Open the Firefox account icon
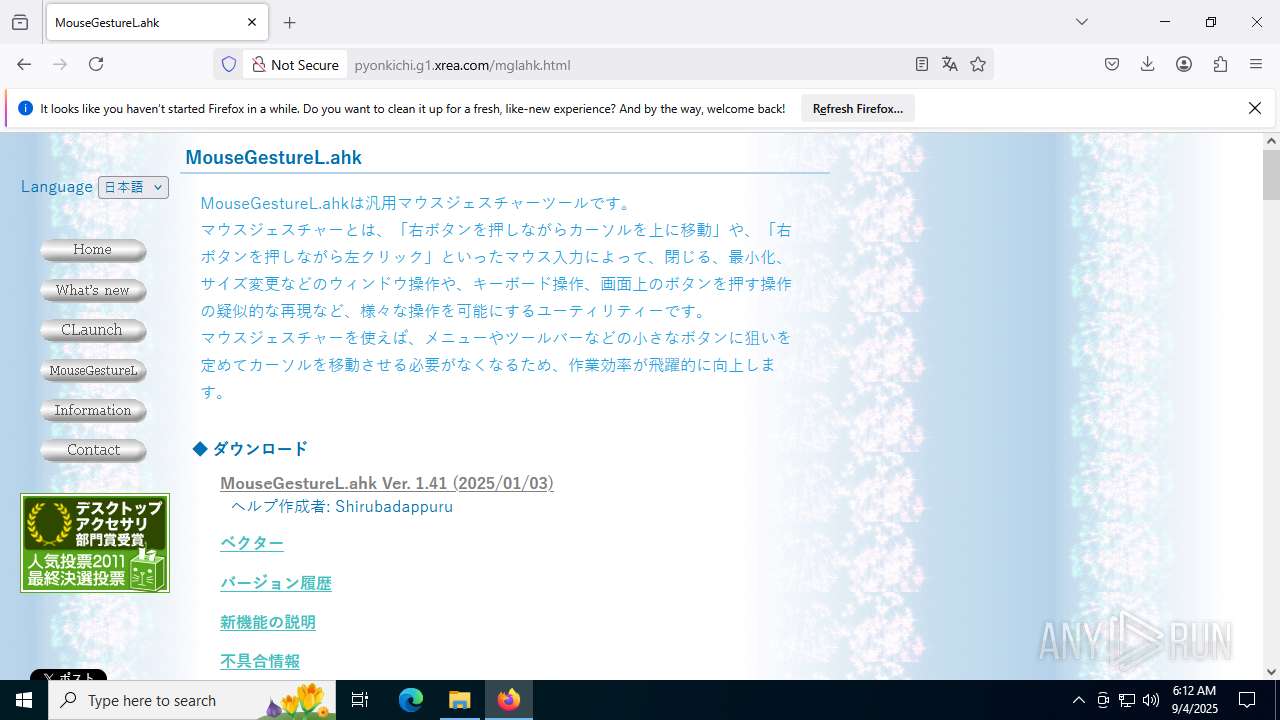1280x720 pixels. tap(1184, 64)
